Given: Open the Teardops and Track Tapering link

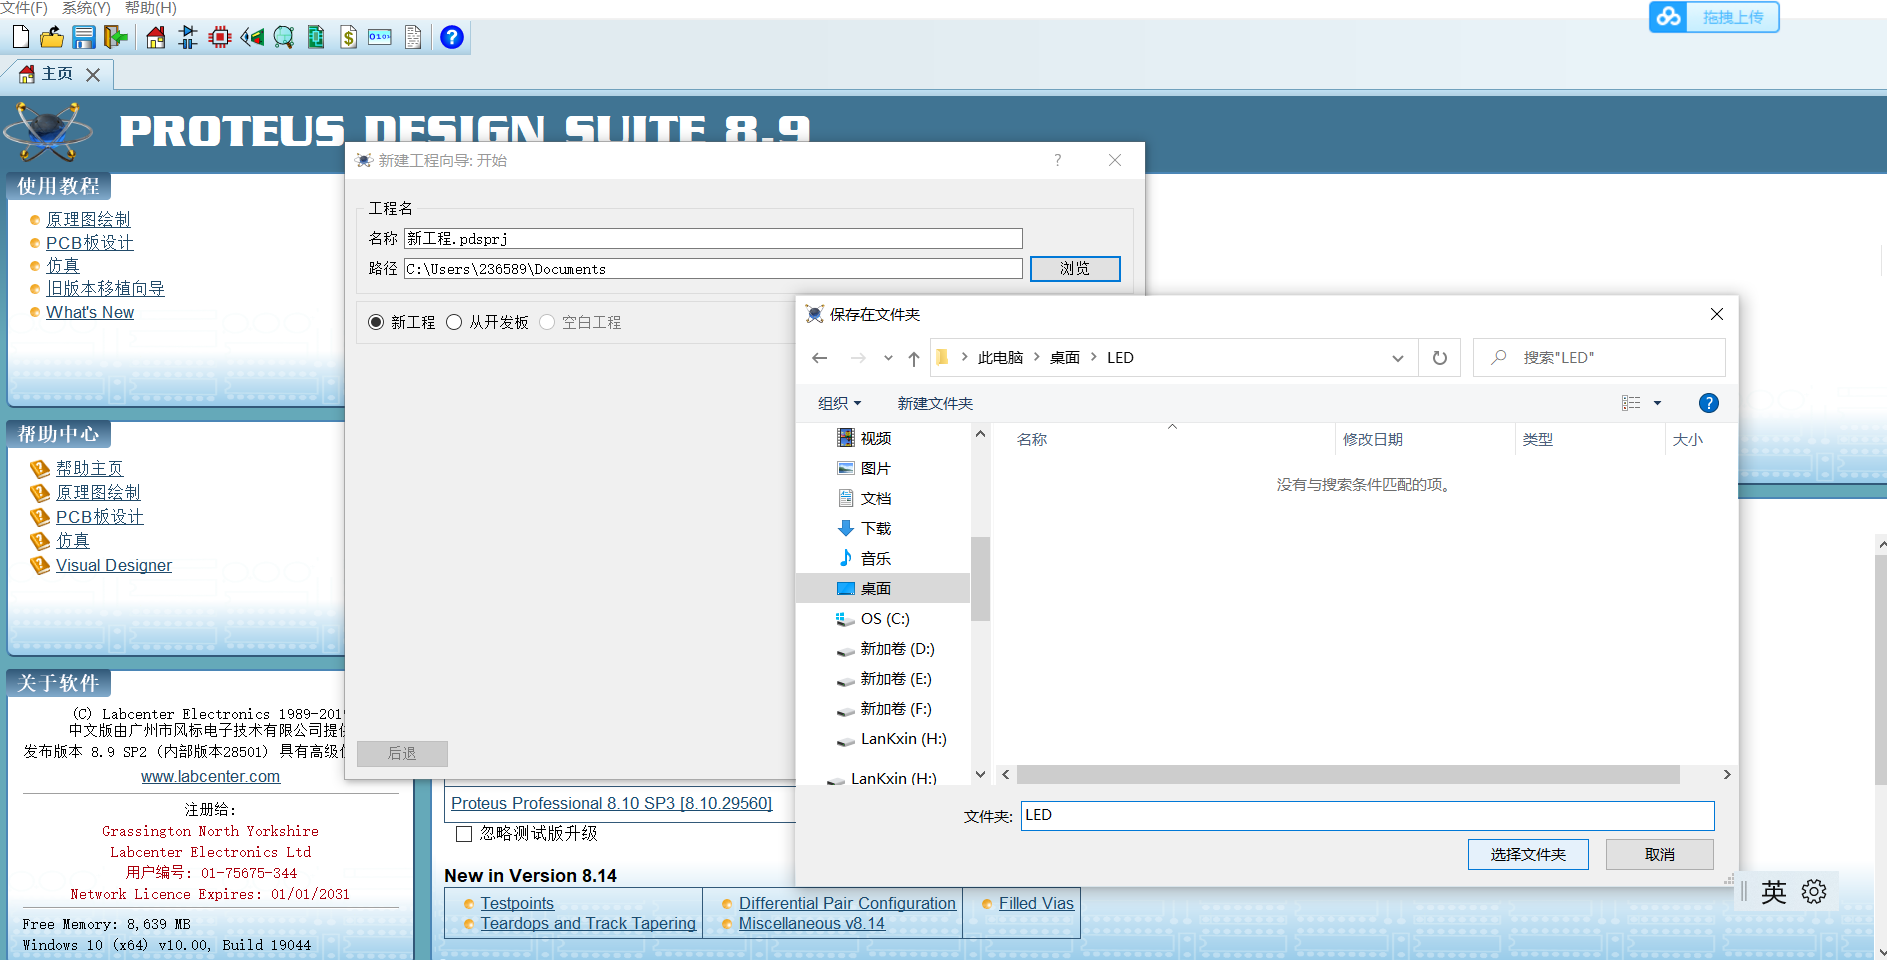Looking at the screenshot, I should (x=587, y=923).
